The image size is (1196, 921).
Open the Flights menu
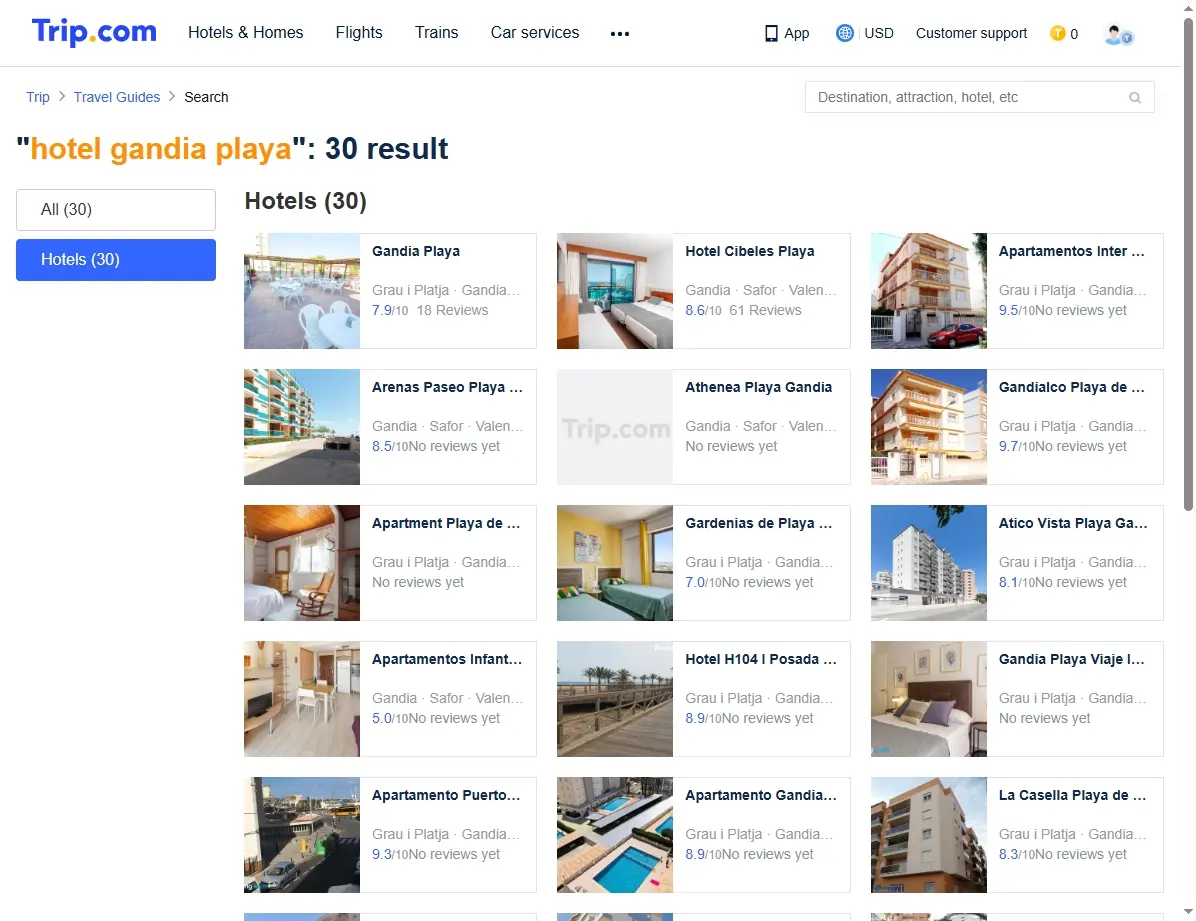[x=359, y=33]
